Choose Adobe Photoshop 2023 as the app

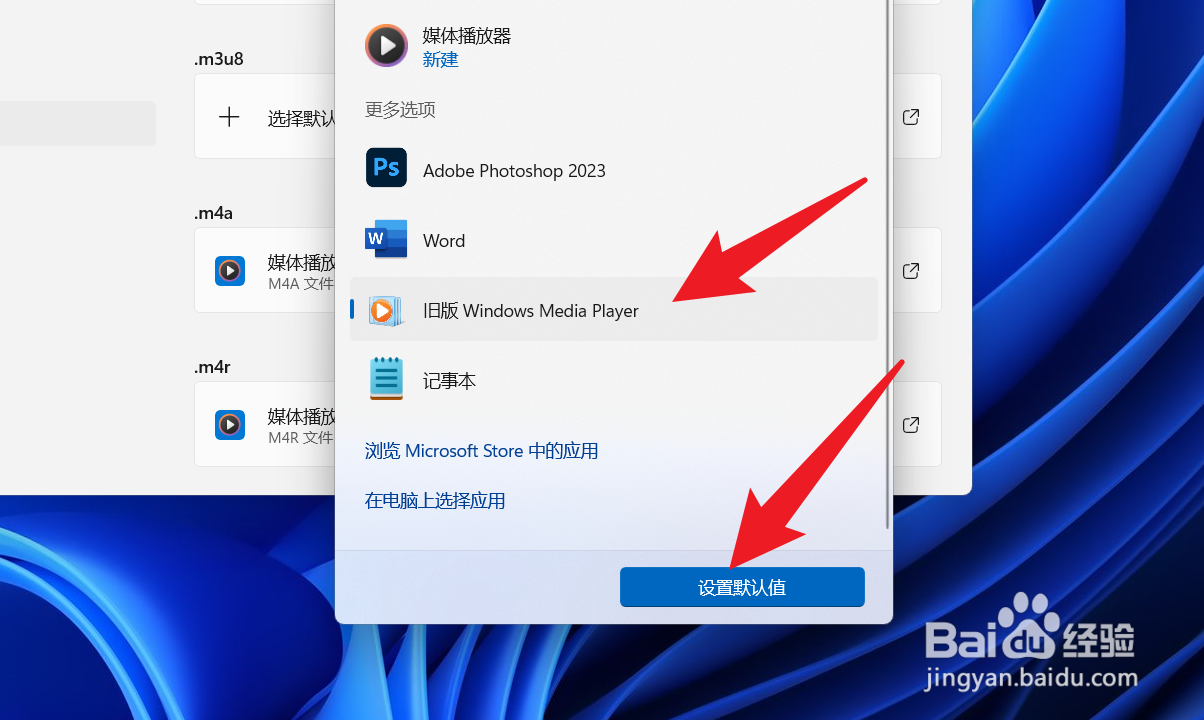(614, 170)
